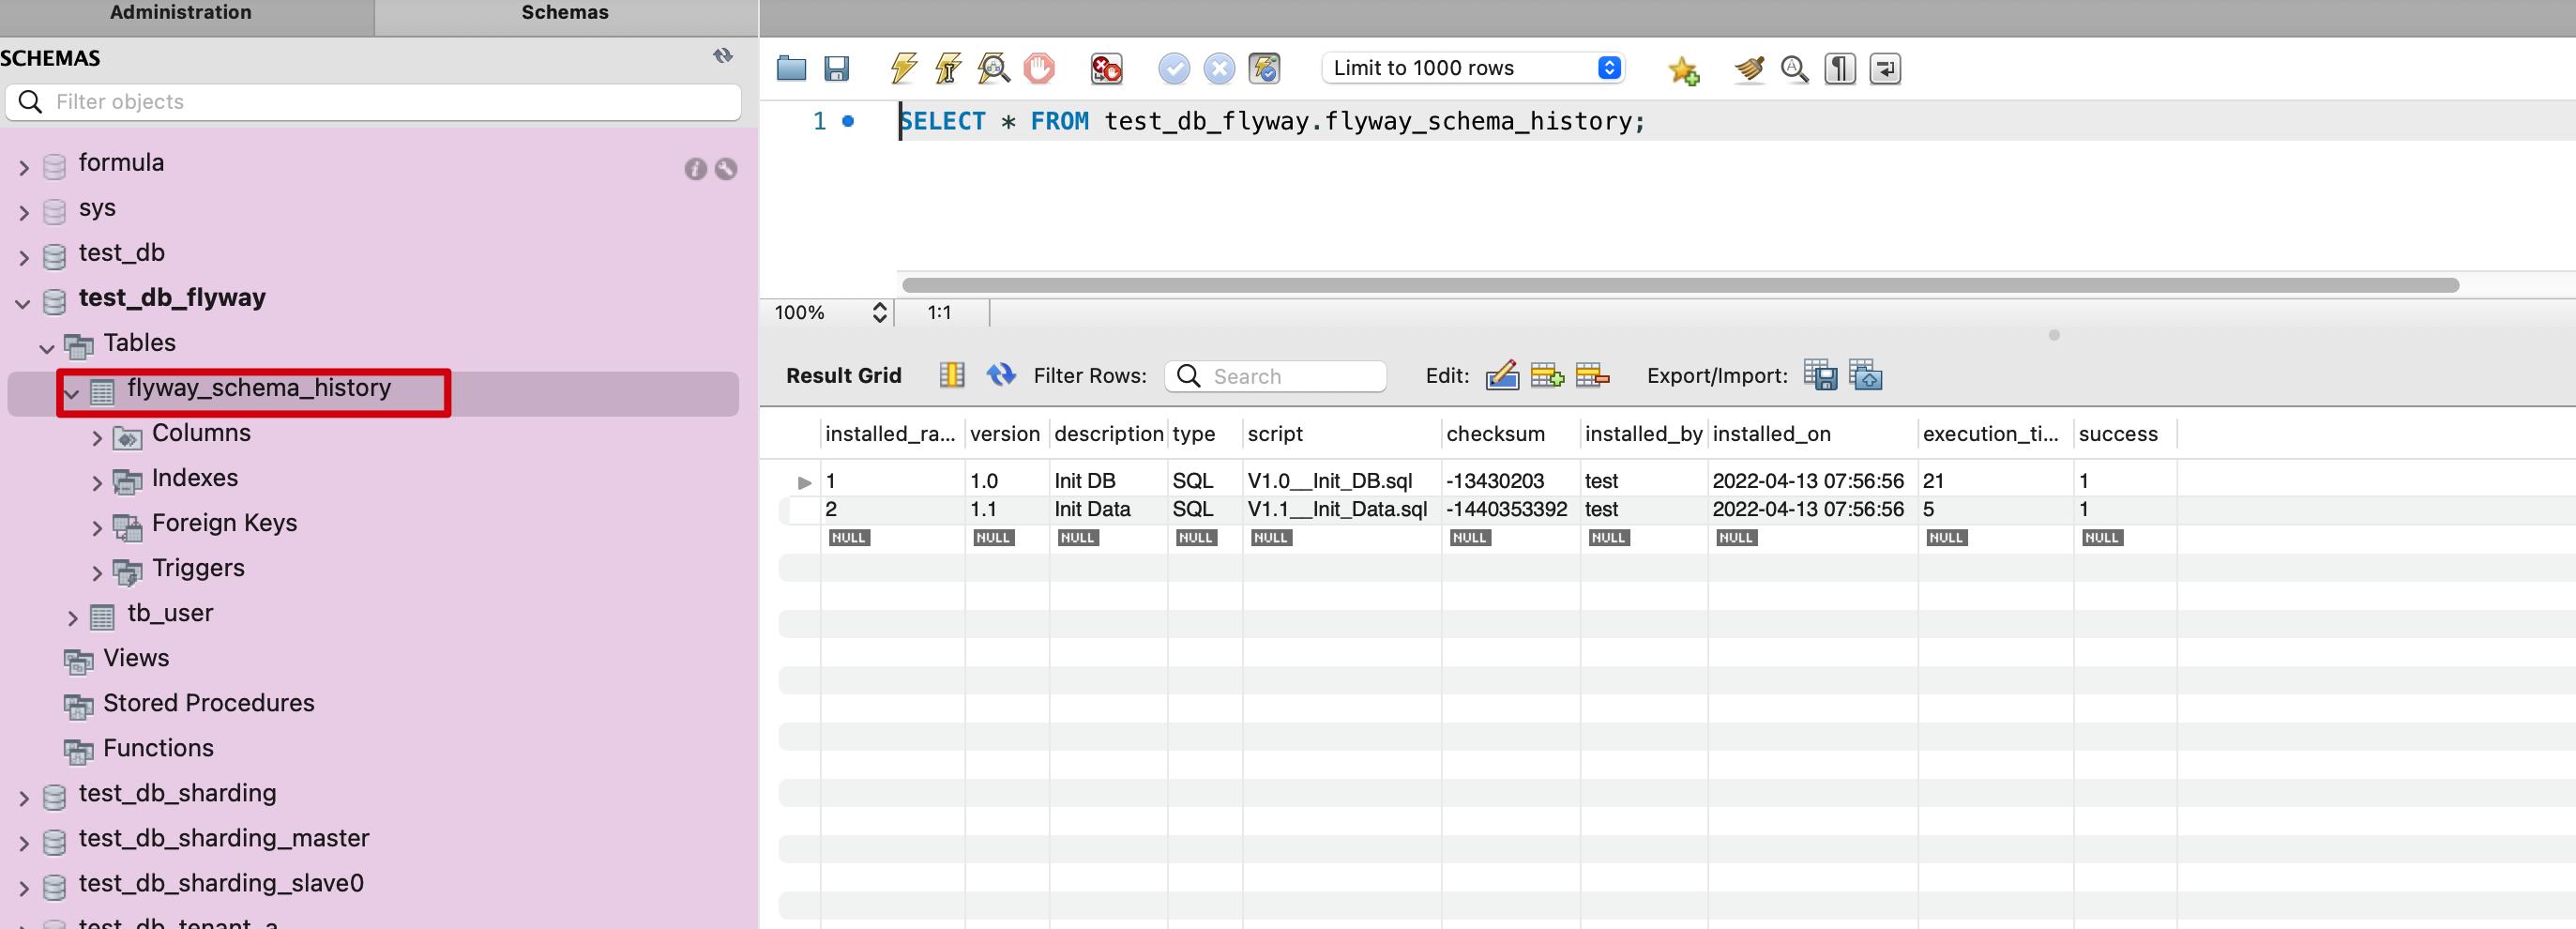Expand the test_db schema
2576x929 pixels.
(x=24, y=258)
